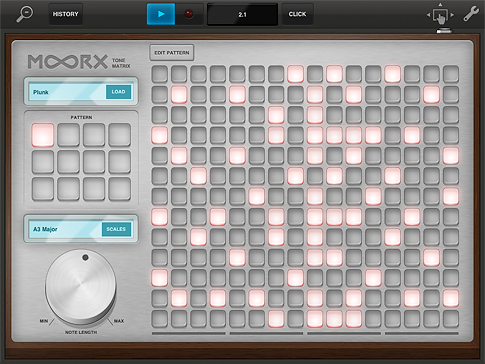Image resolution: width=485 pixels, height=364 pixels.
Task: Click the red record button
Action: 189,14
